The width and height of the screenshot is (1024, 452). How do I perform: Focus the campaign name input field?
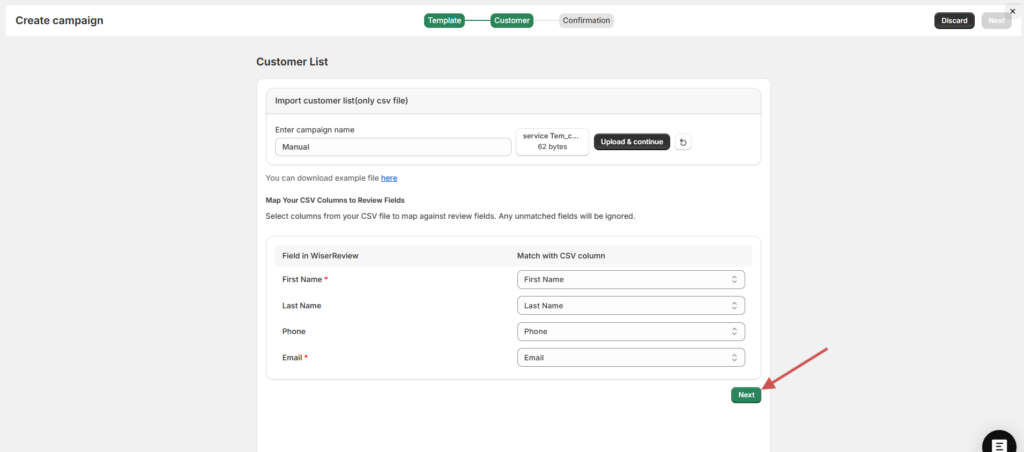[393, 147]
